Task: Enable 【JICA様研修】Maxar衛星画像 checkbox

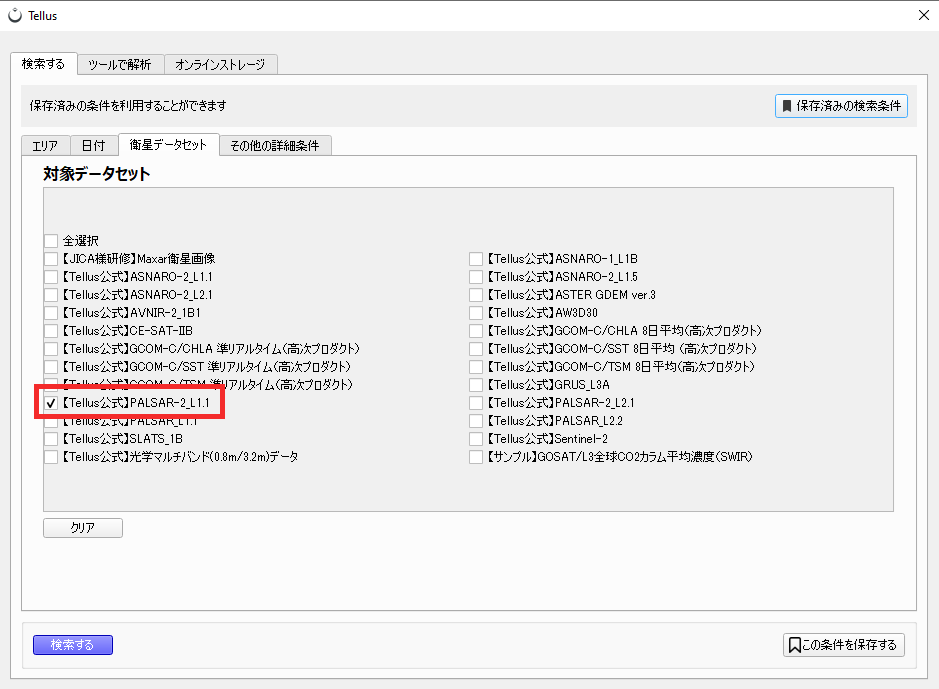Action: 51,259
